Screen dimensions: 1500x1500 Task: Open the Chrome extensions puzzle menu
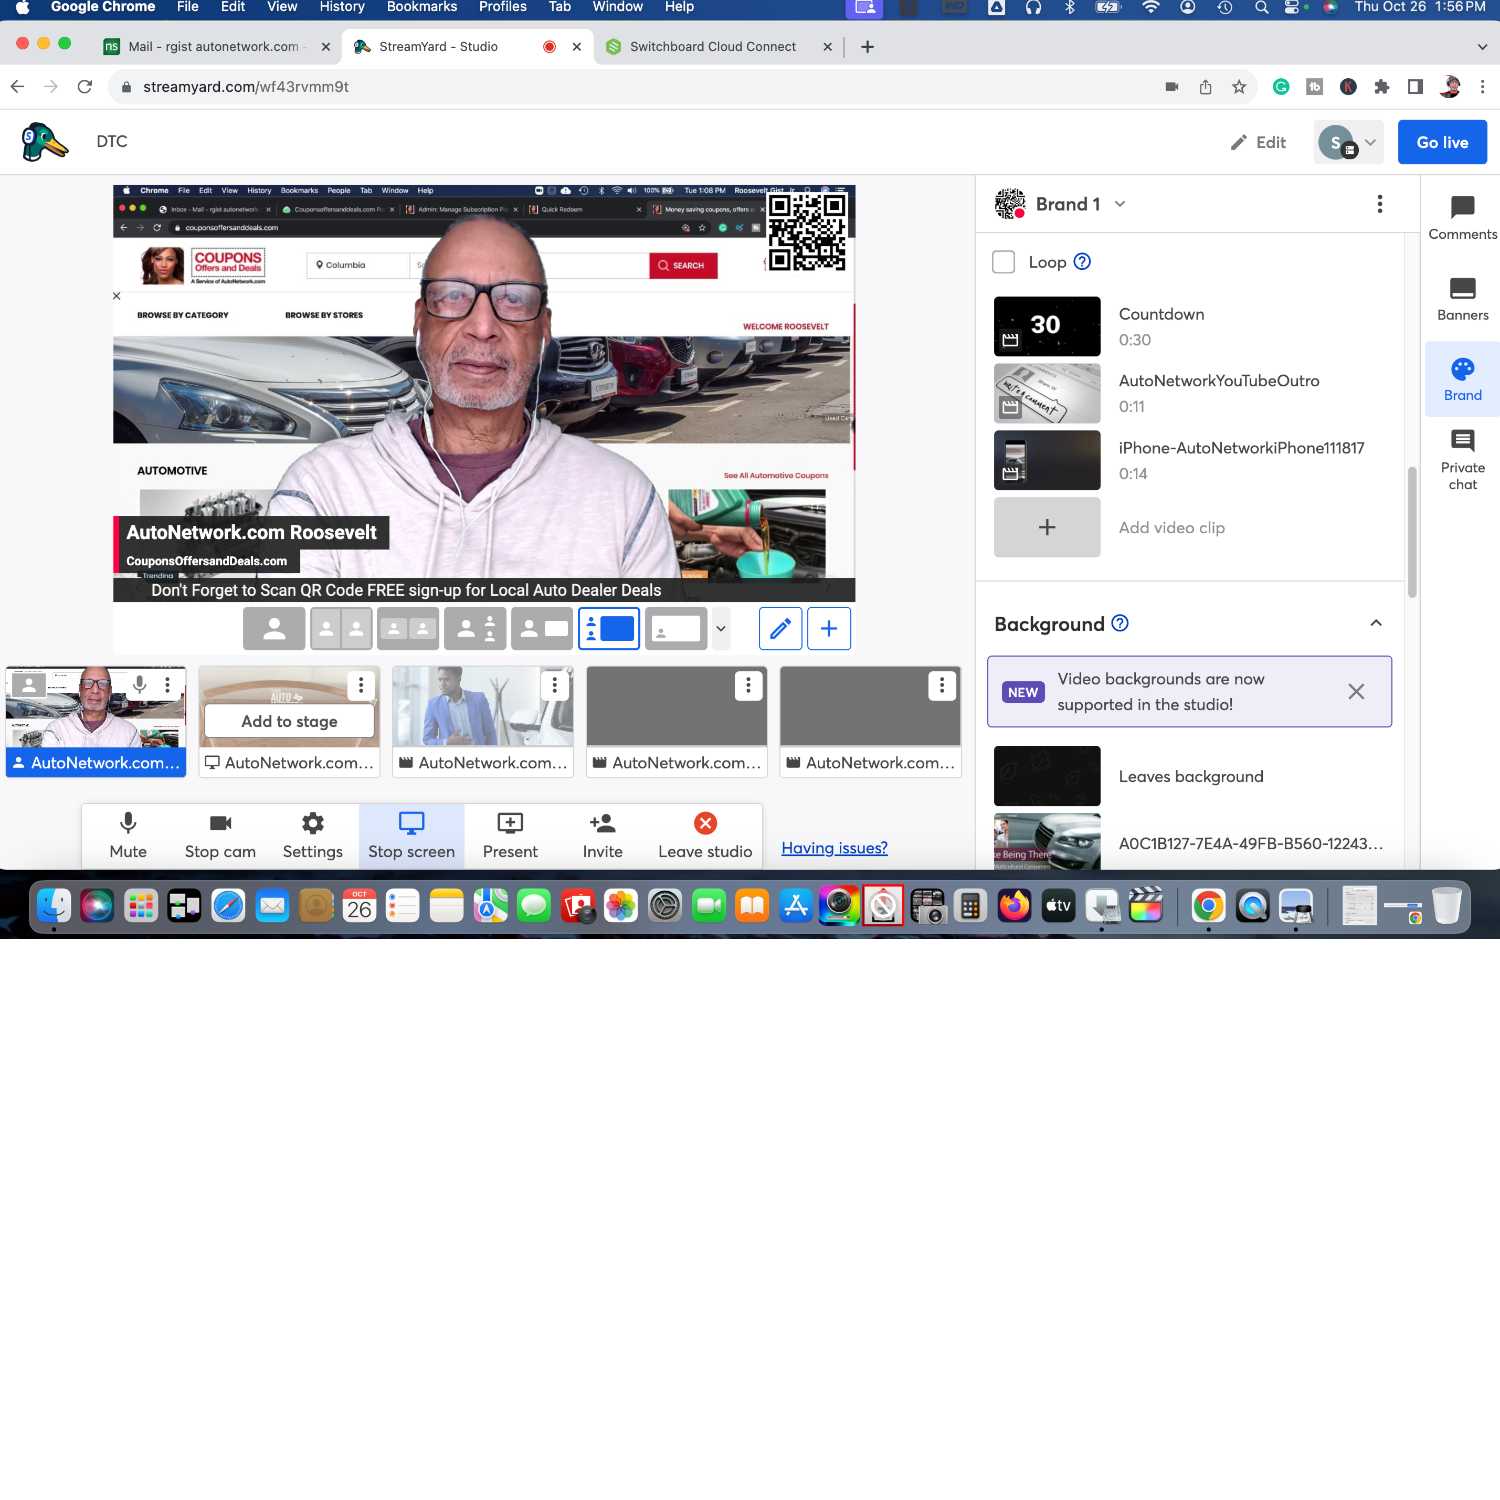coord(1381,87)
